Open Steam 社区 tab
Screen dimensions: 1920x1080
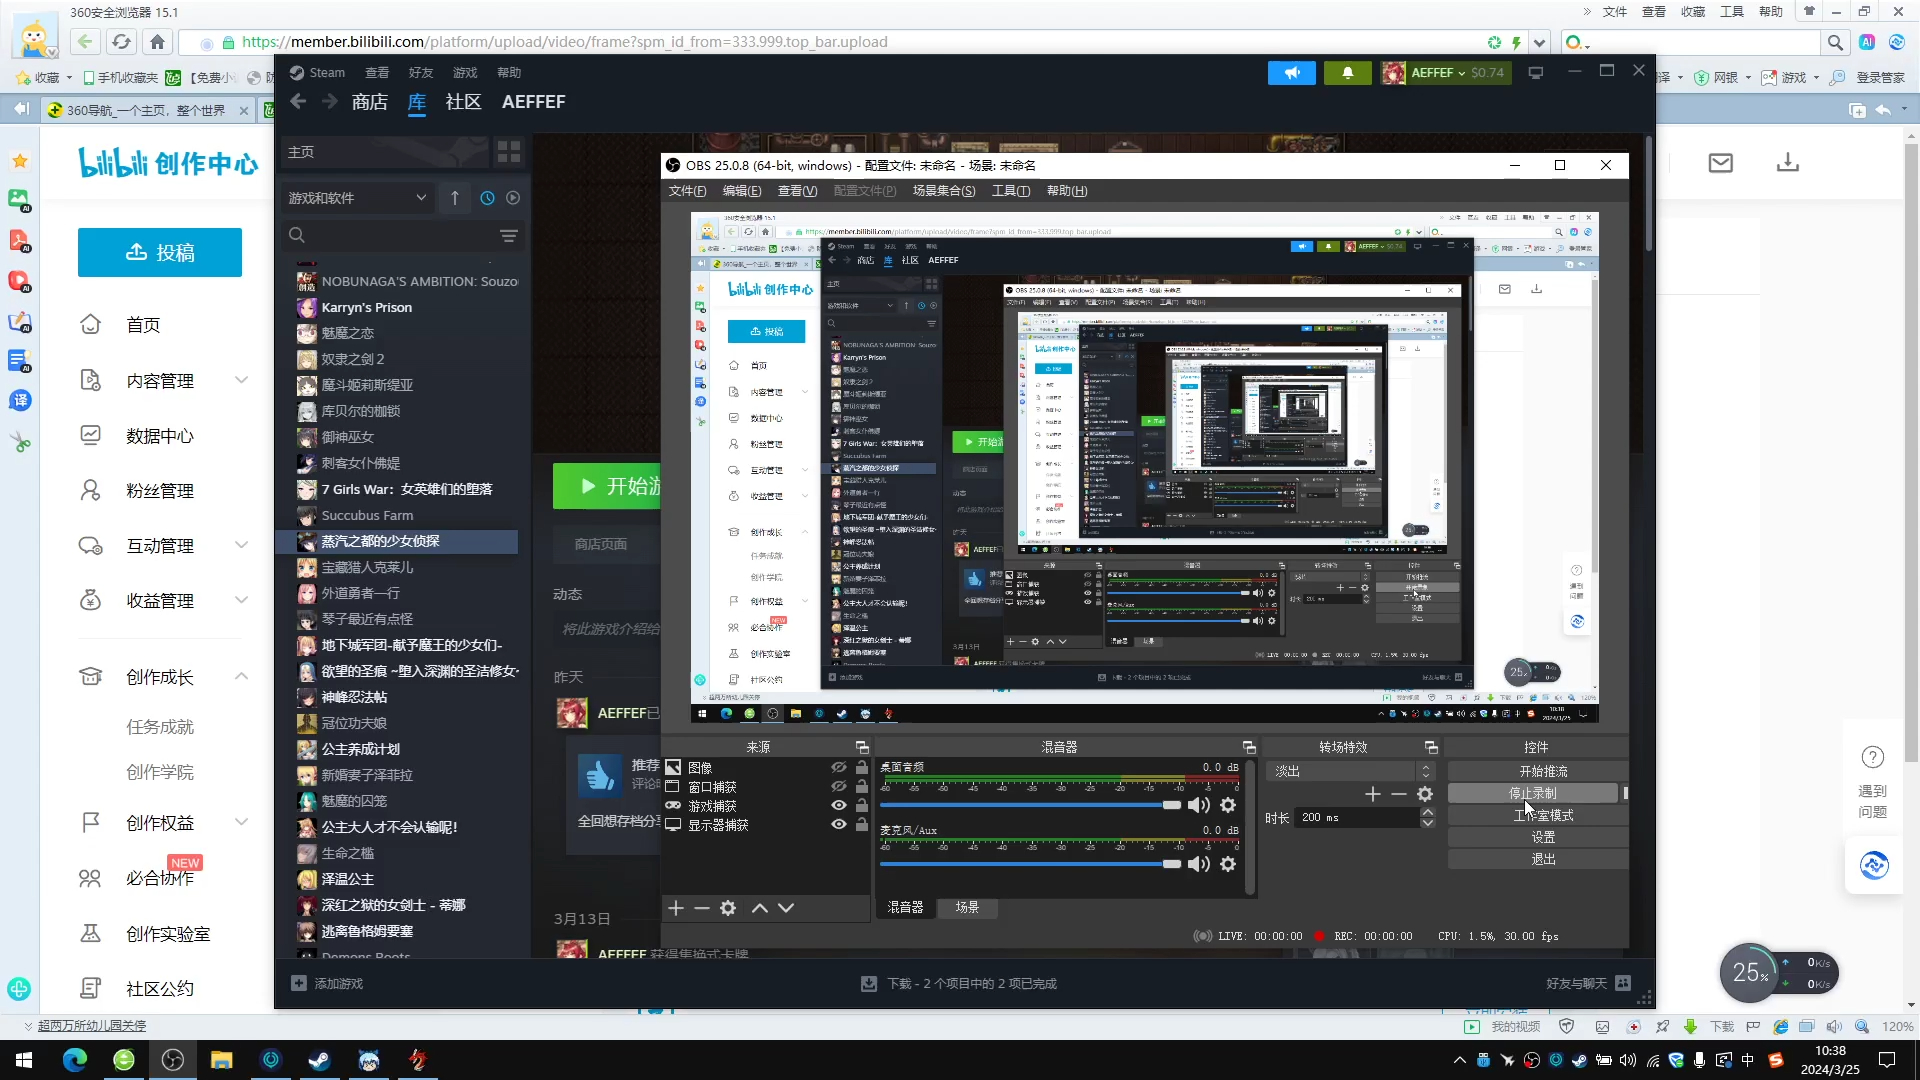463,102
